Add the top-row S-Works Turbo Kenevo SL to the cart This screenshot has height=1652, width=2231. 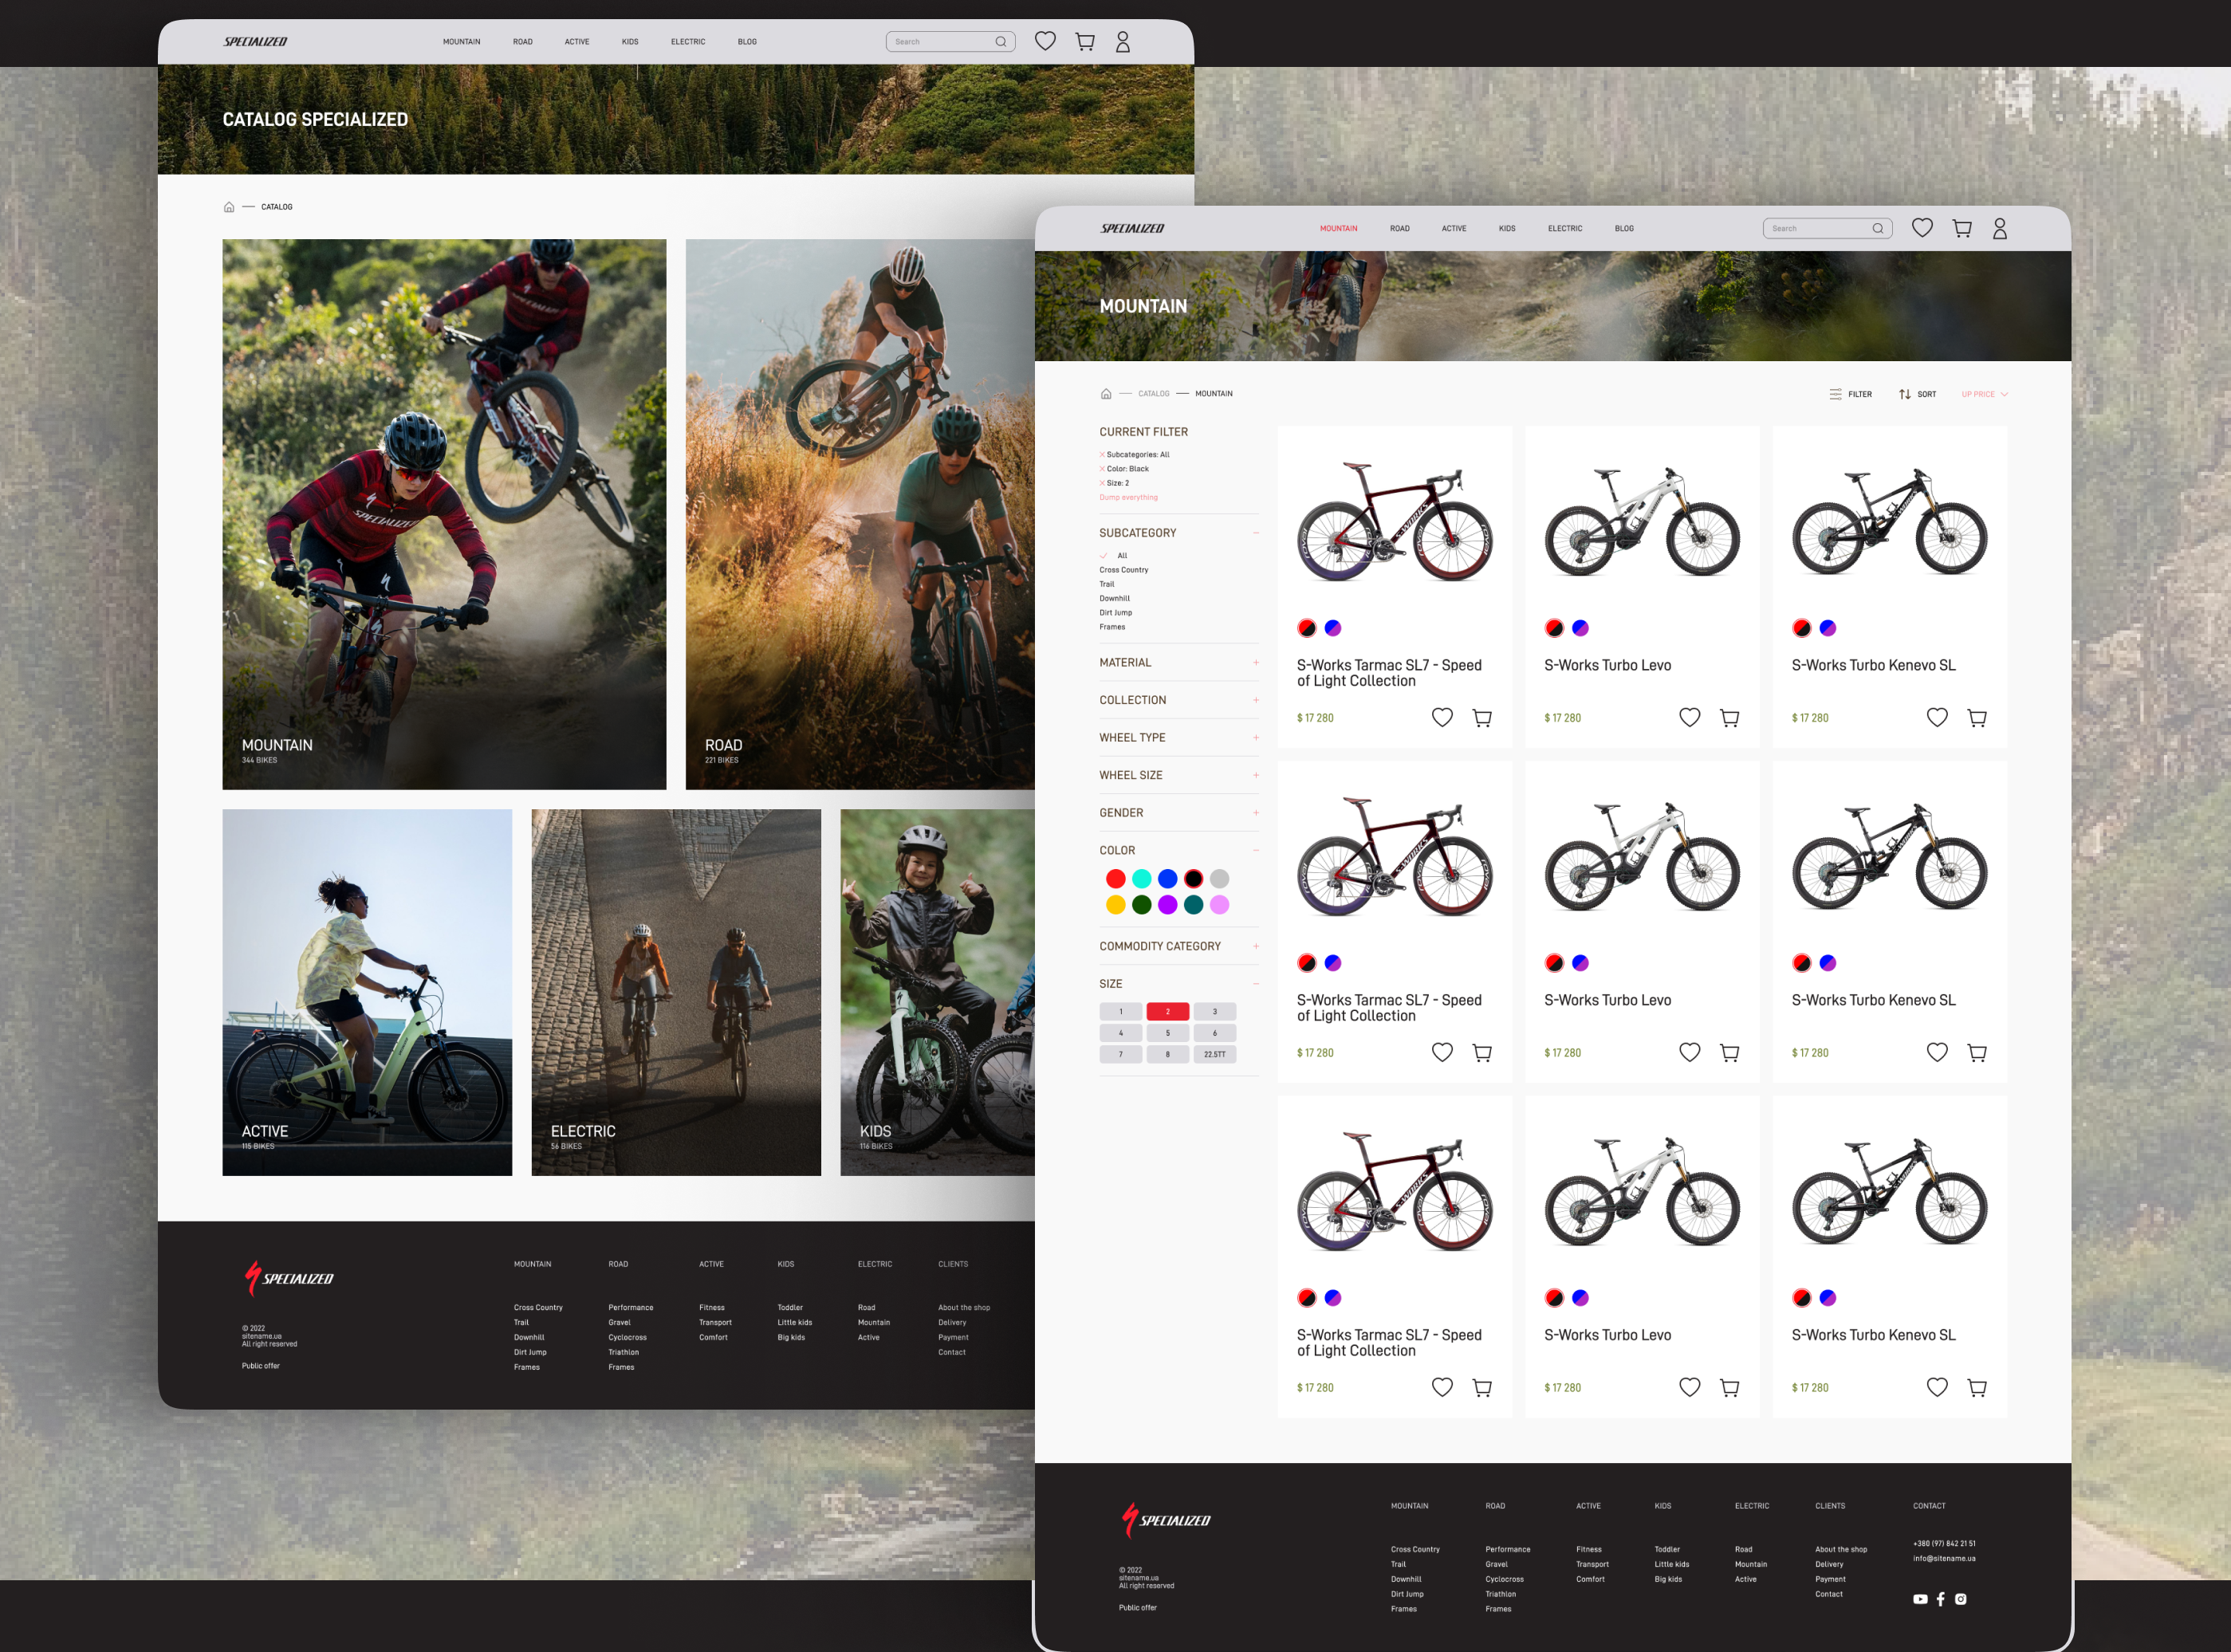click(x=1977, y=718)
